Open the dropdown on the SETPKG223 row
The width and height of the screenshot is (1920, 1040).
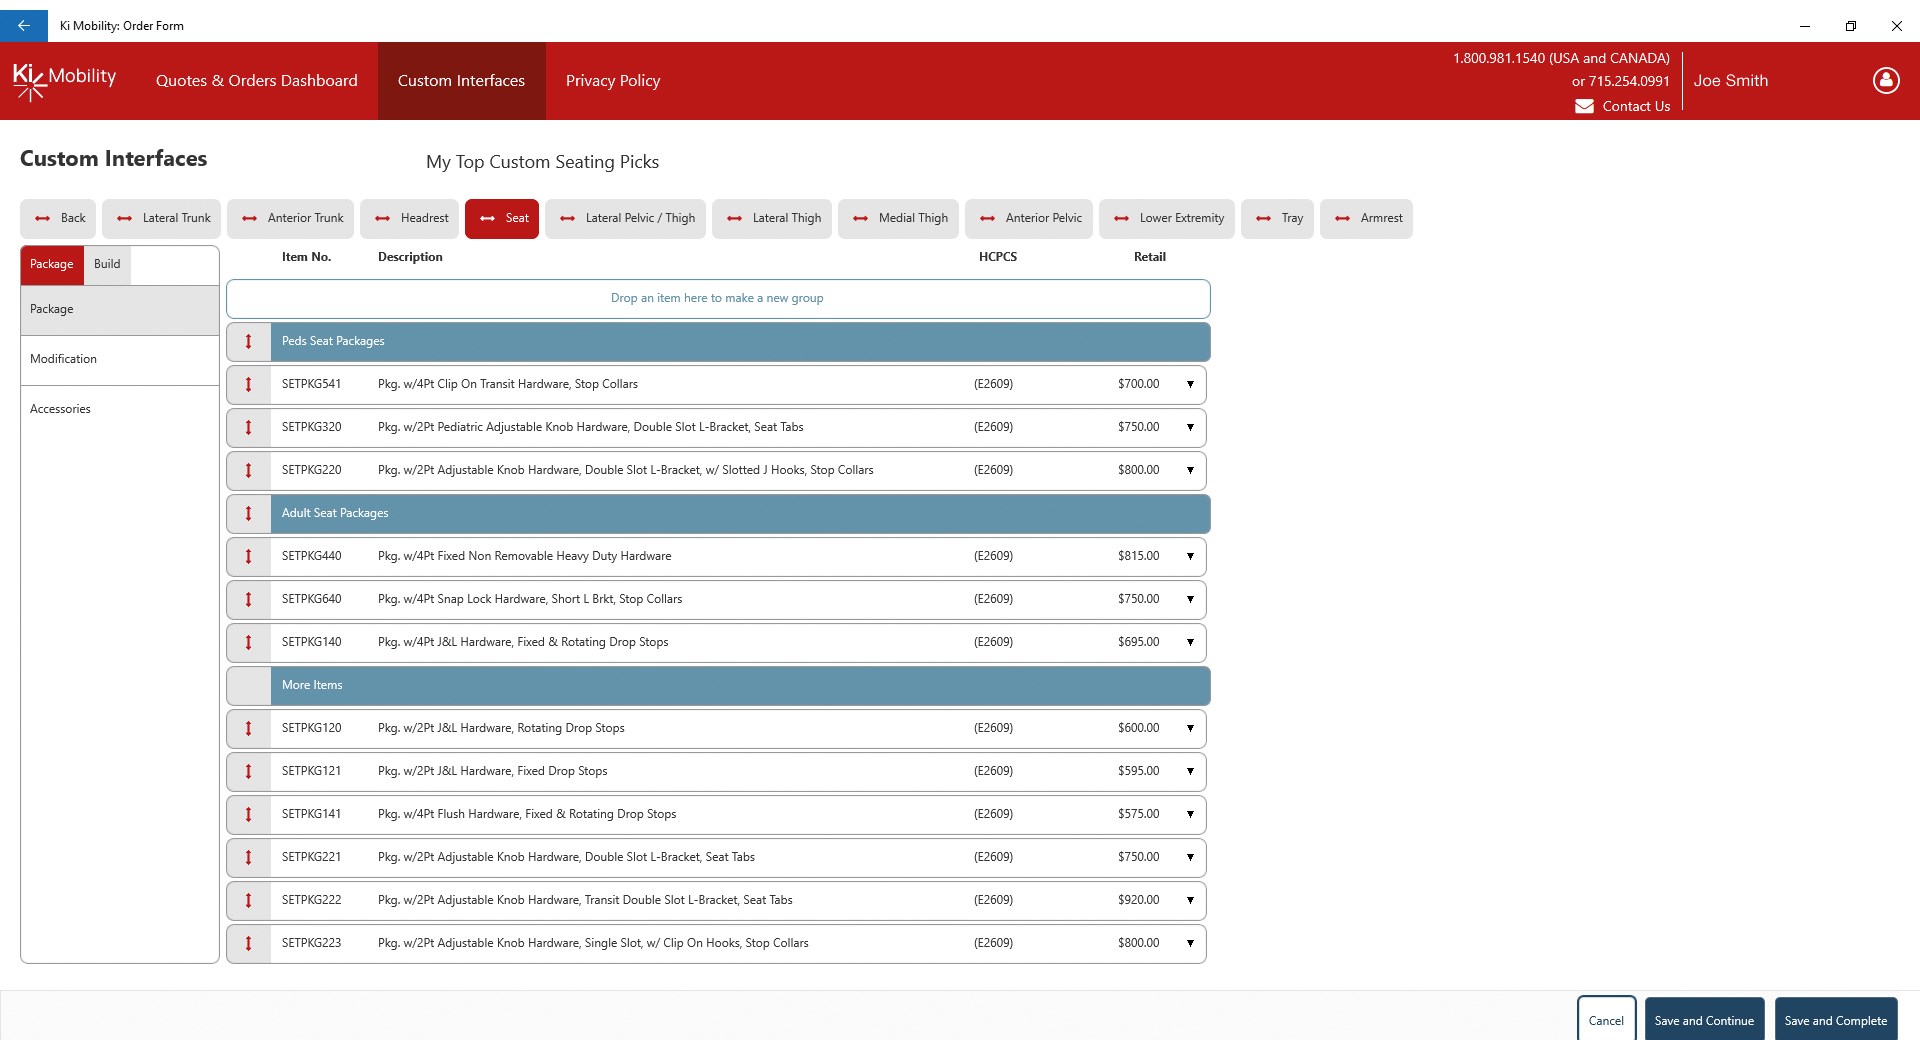pyautogui.click(x=1190, y=943)
